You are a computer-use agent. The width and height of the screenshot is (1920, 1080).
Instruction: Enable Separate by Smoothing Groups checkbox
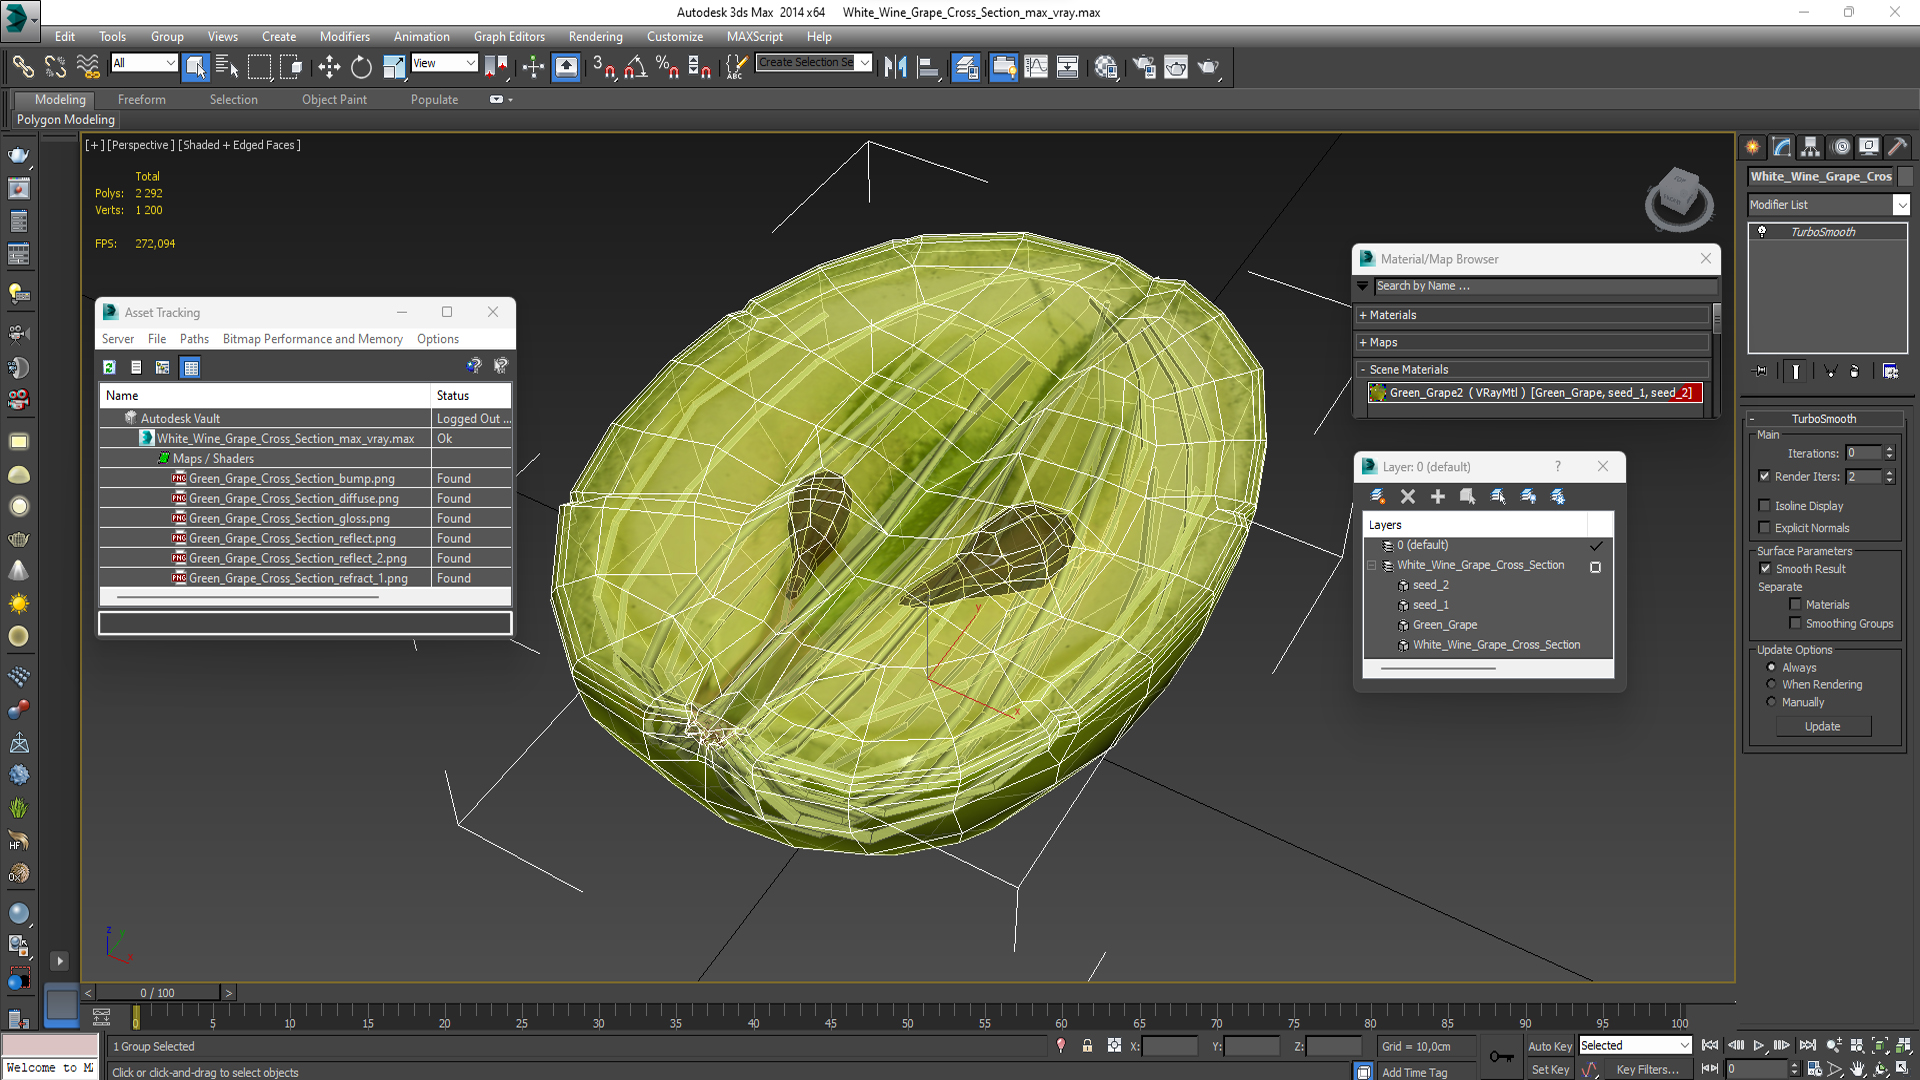1795,624
